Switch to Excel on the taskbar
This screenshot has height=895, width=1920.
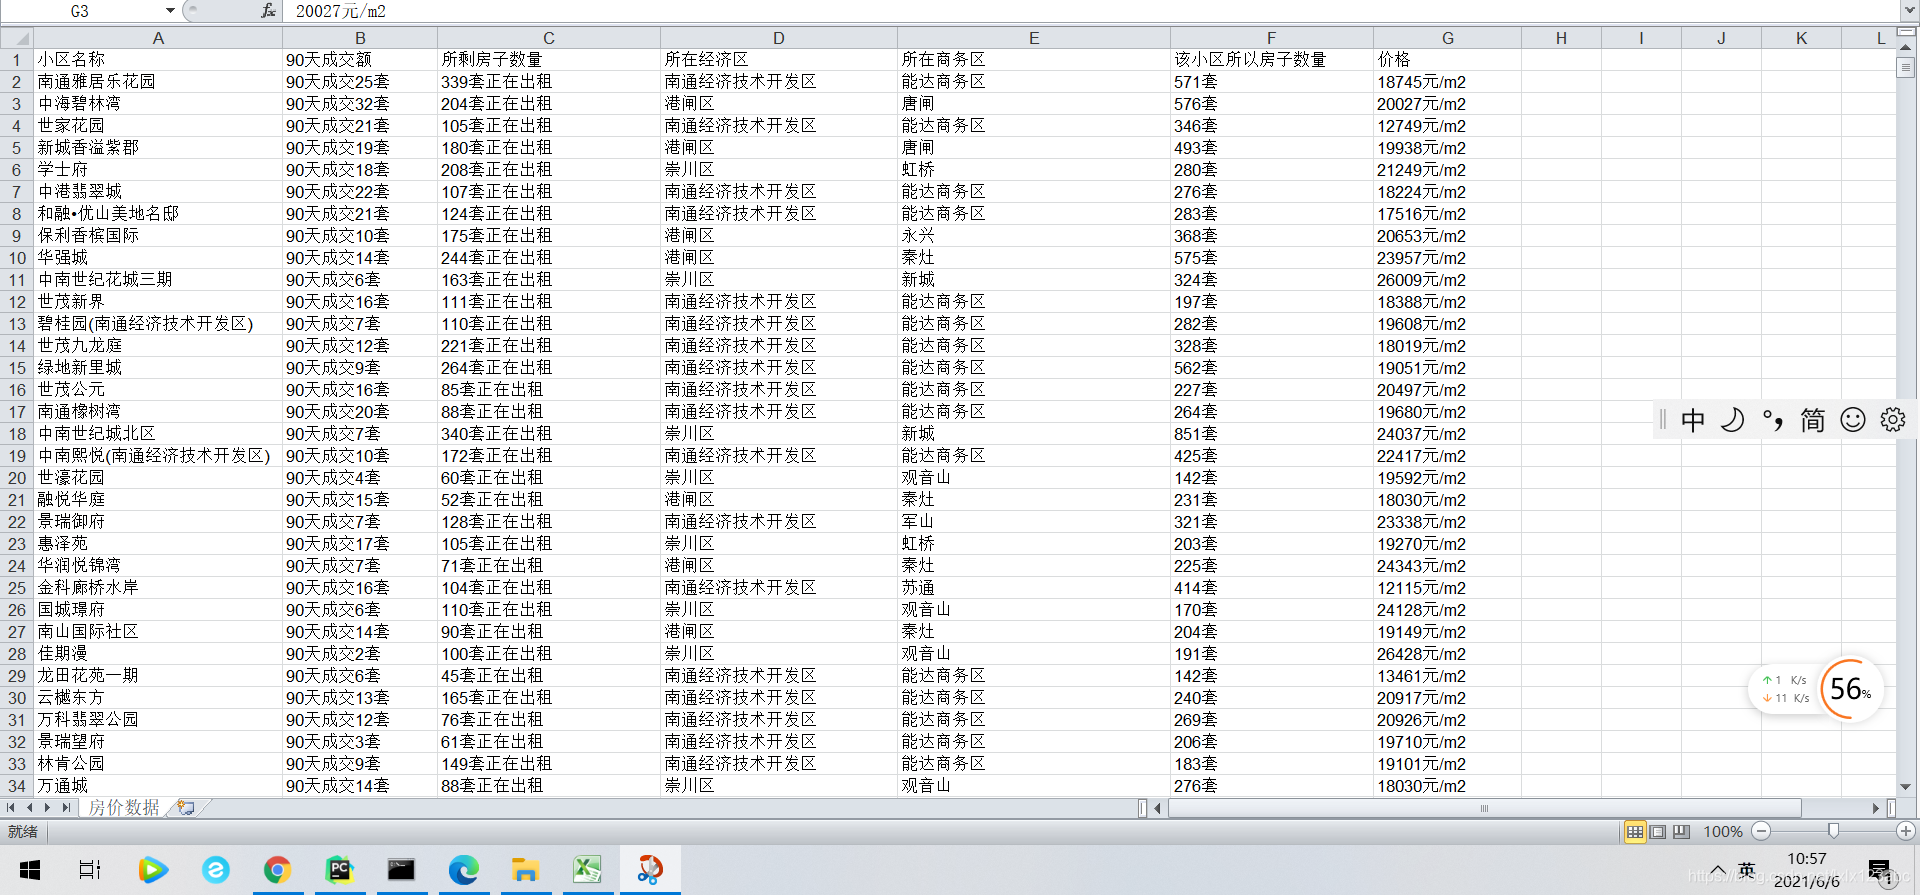587,870
